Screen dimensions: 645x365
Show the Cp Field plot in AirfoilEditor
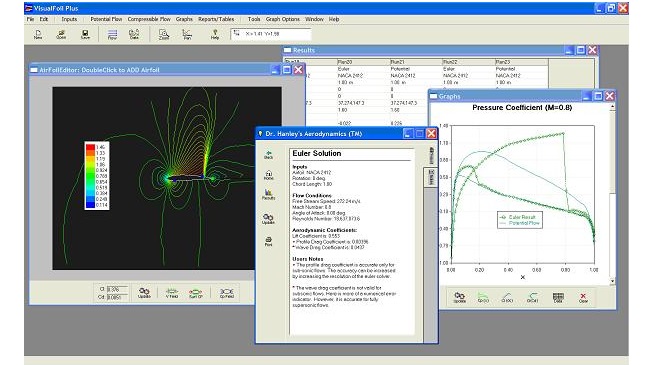tap(227, 293)
